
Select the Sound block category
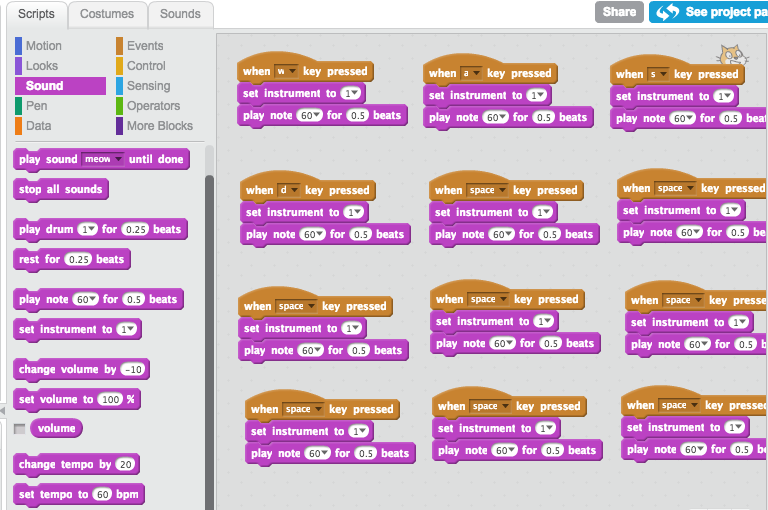[60, 86]
